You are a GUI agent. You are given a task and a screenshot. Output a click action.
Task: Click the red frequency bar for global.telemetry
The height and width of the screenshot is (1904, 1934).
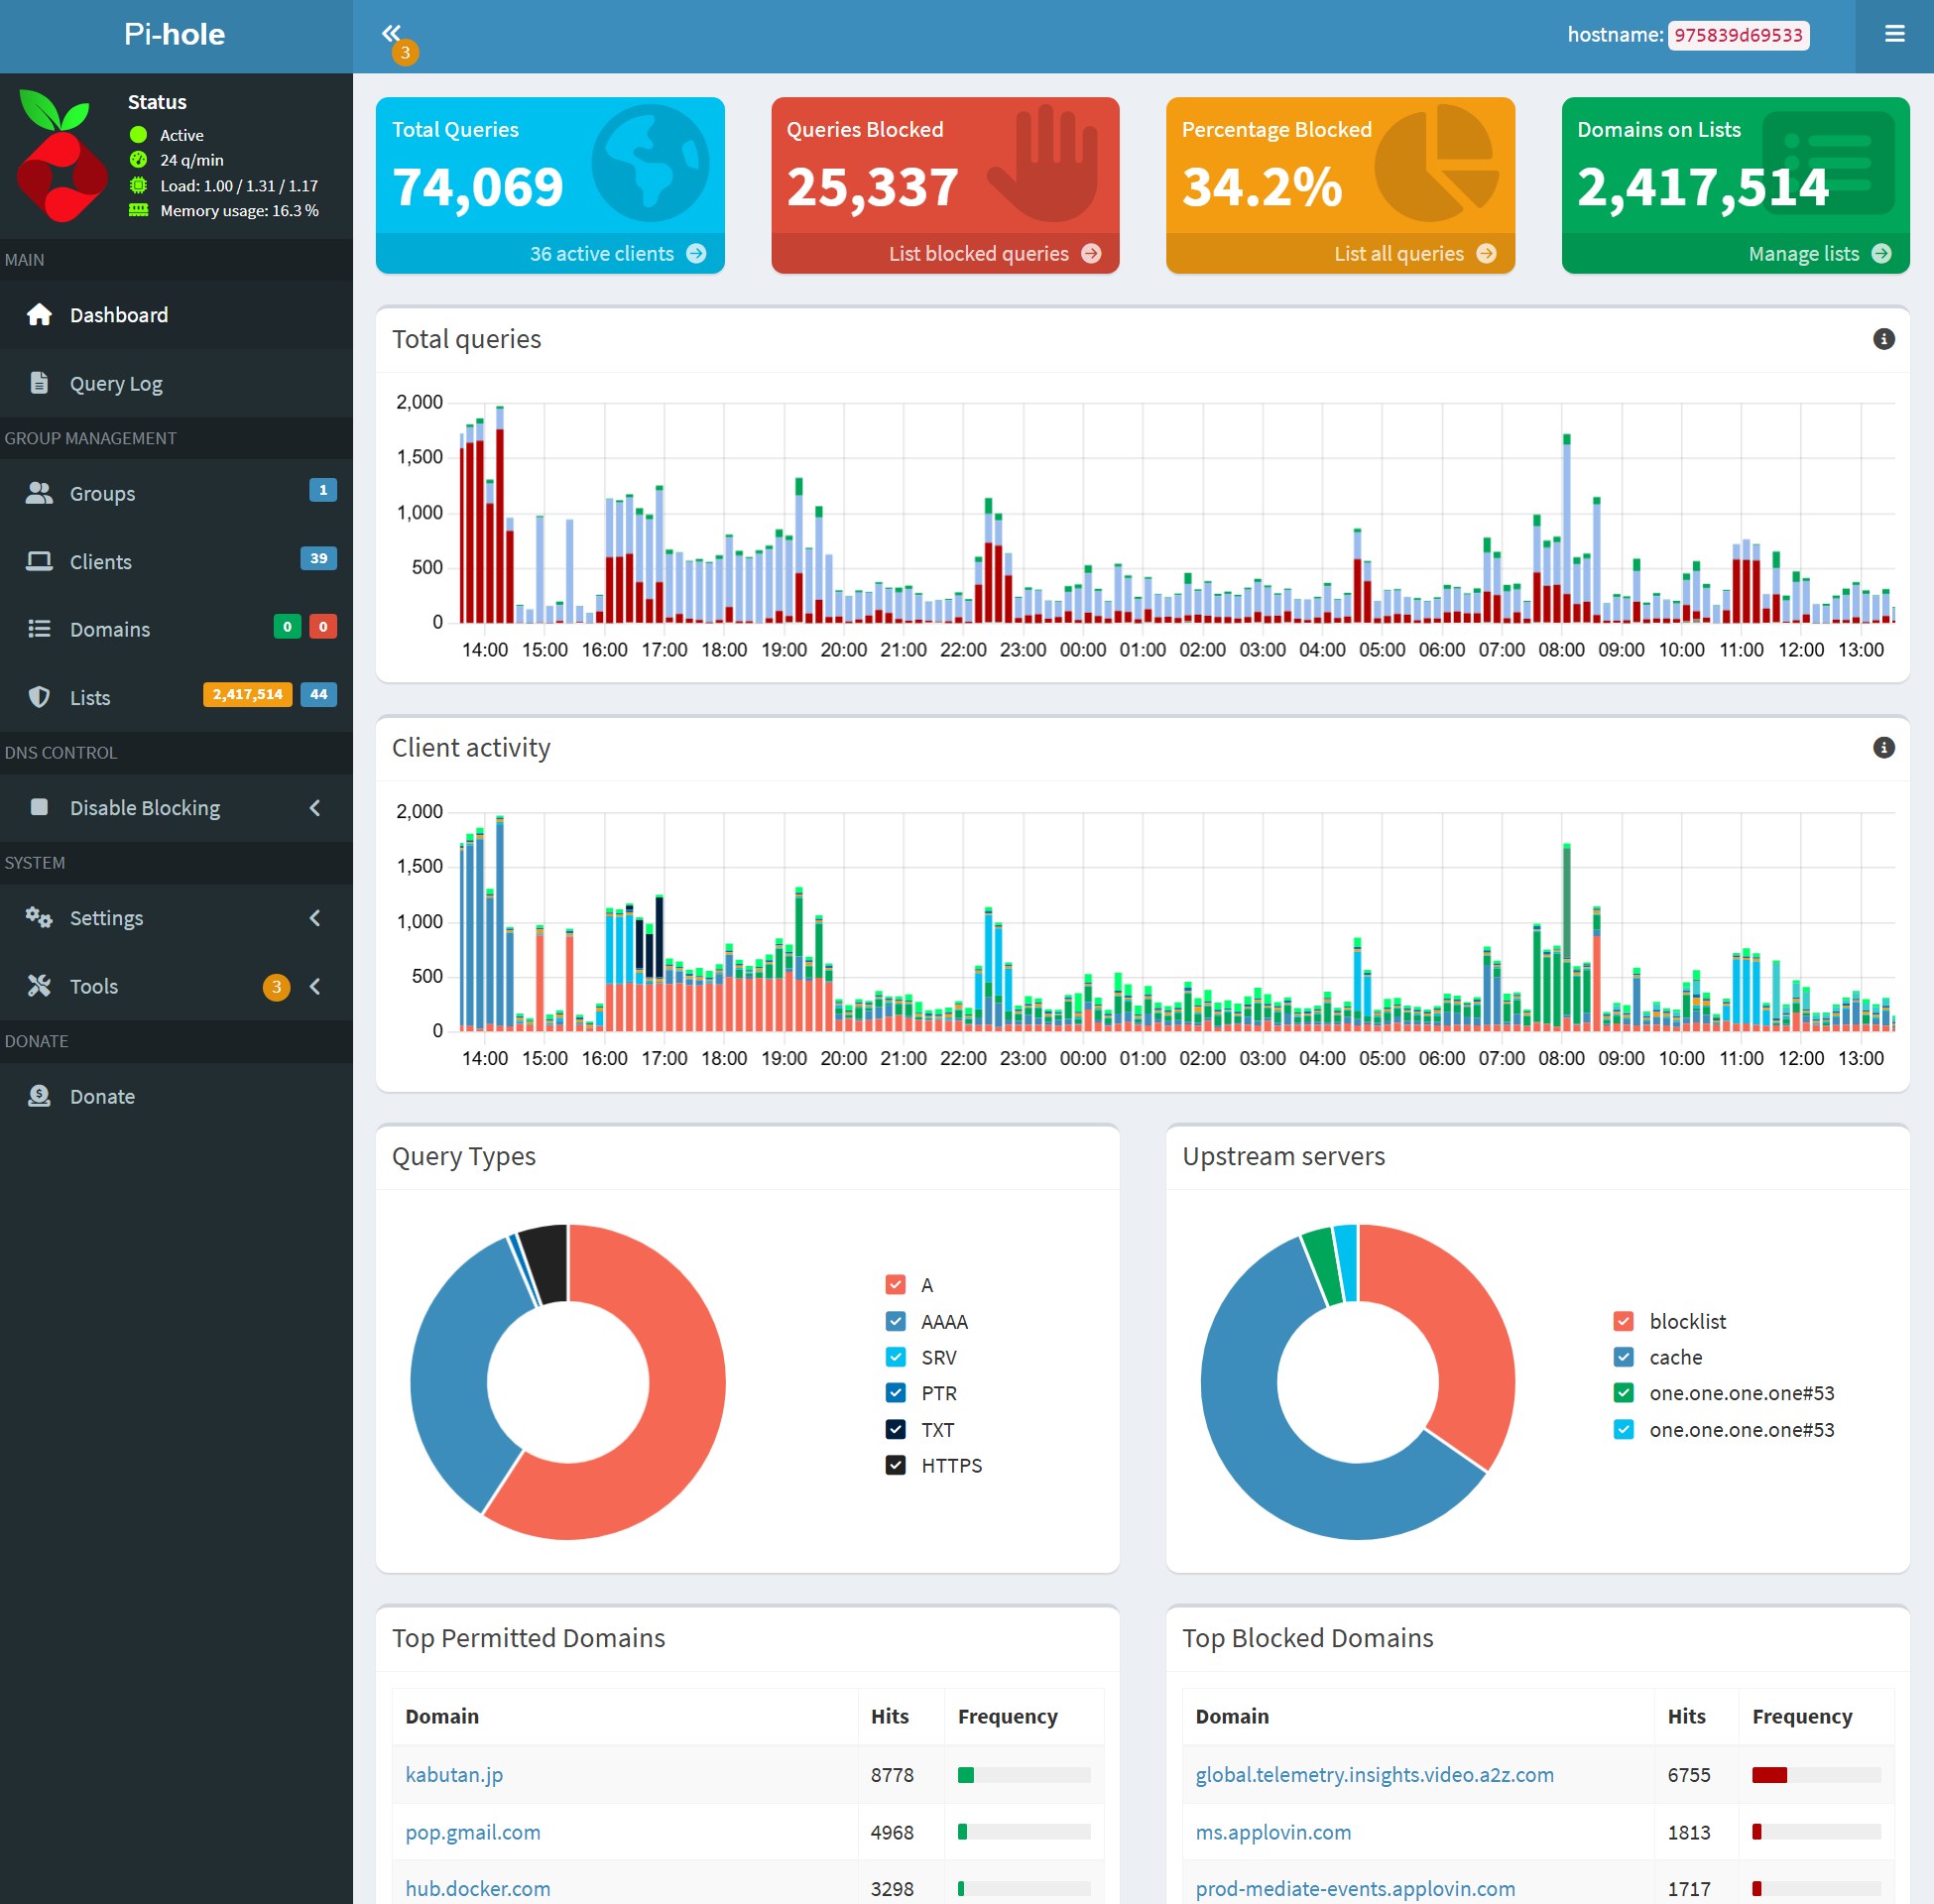click(1768, 1775)
